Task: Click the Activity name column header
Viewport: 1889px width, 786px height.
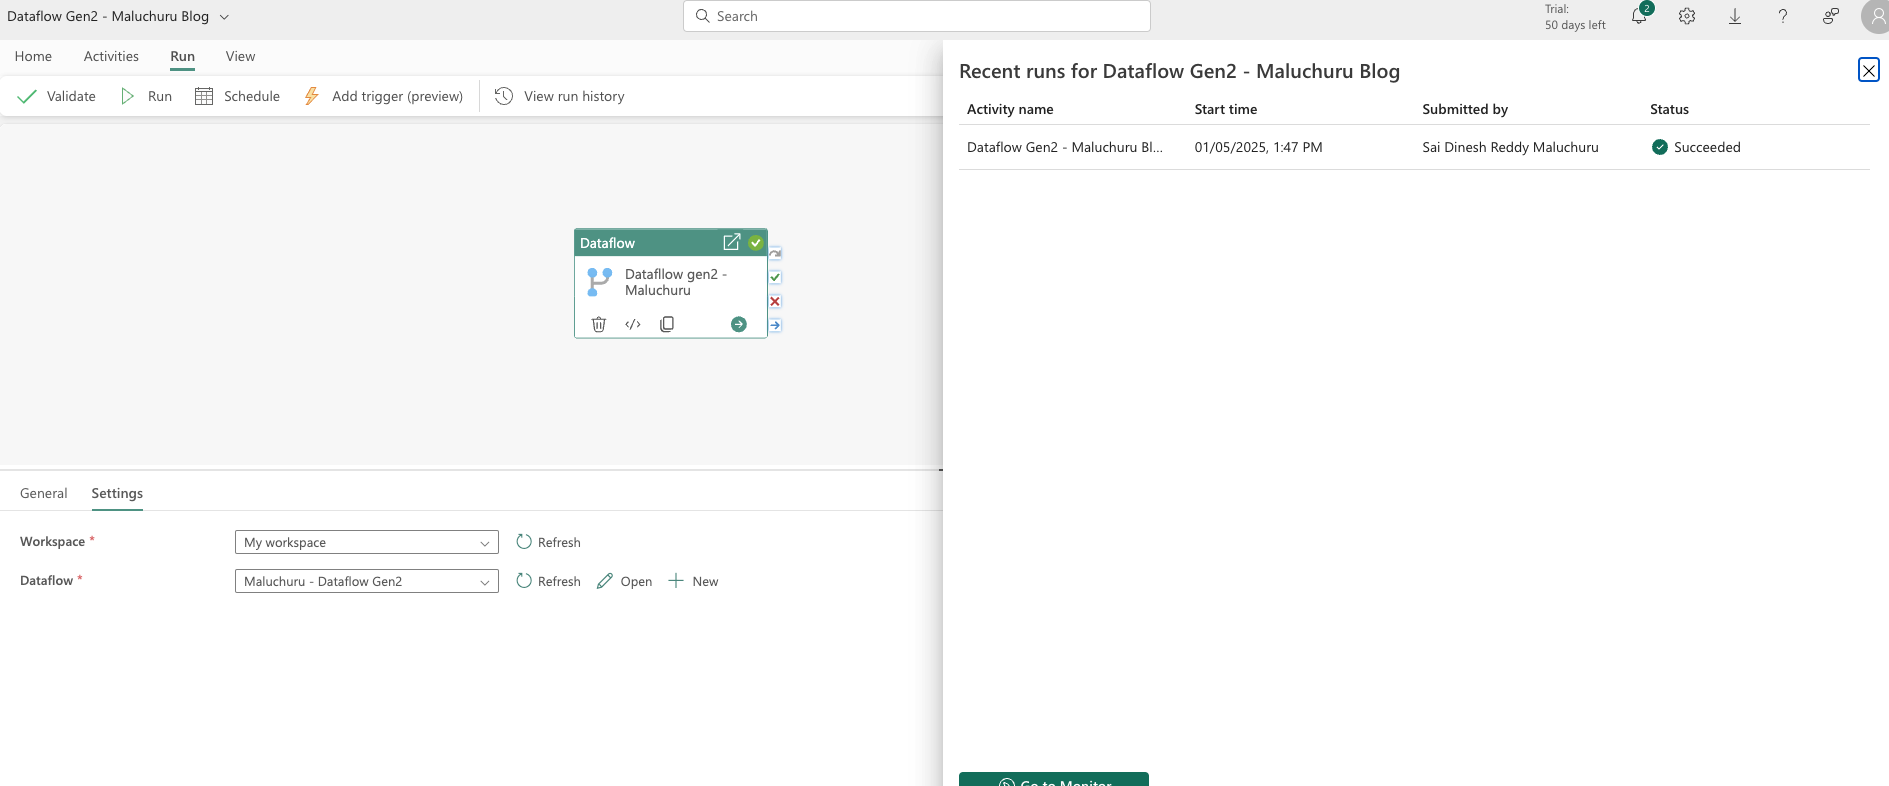Action: pyautogui.click(x=1010, y=109)
